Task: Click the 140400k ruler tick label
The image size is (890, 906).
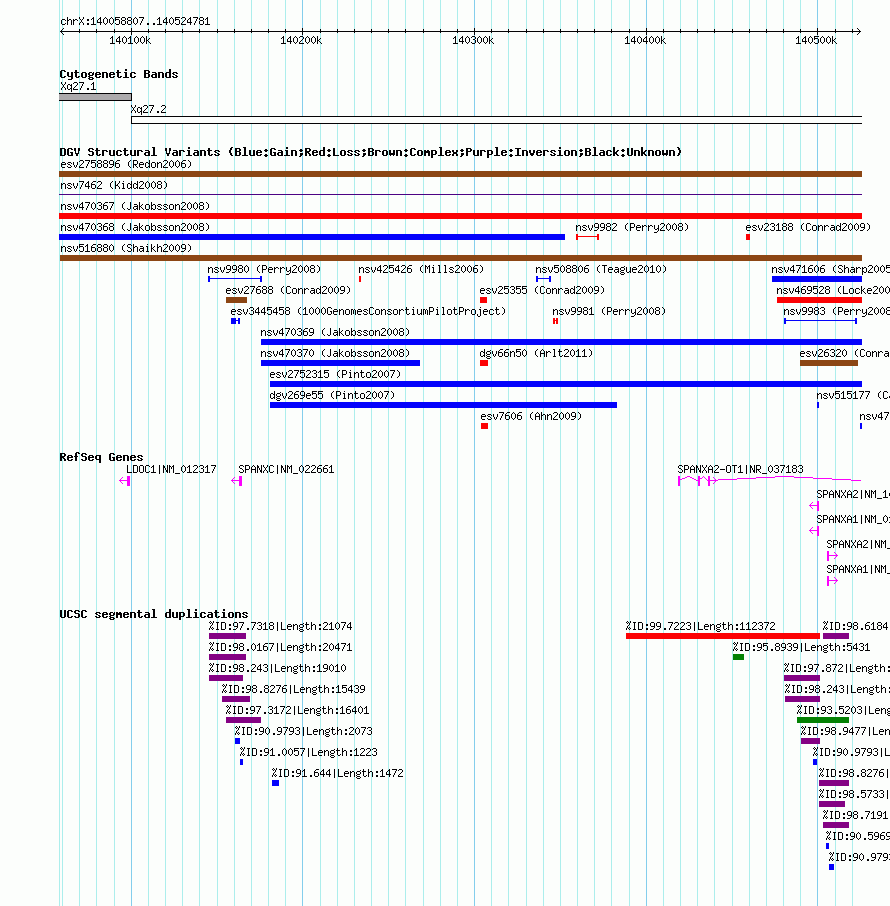Action: 645,40
